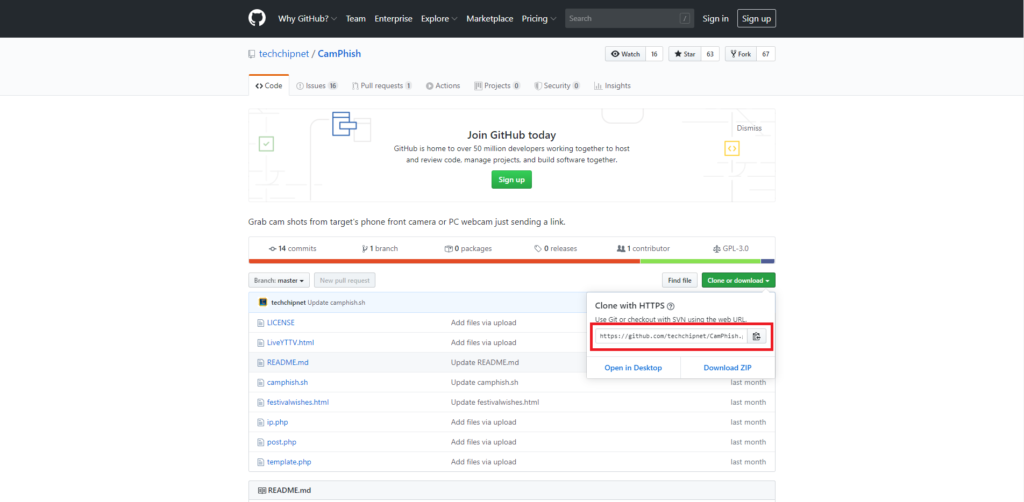The height and width of the screenshot is (502, 1024).
Task: Click Download ZIP
Action: tap(728, 368)
